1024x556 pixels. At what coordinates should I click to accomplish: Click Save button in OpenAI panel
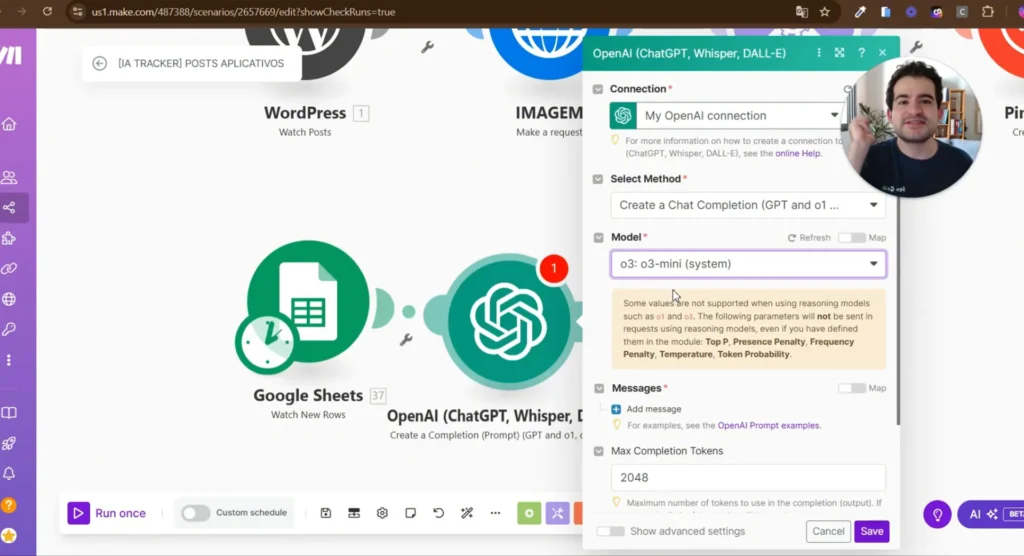point(872,531)
